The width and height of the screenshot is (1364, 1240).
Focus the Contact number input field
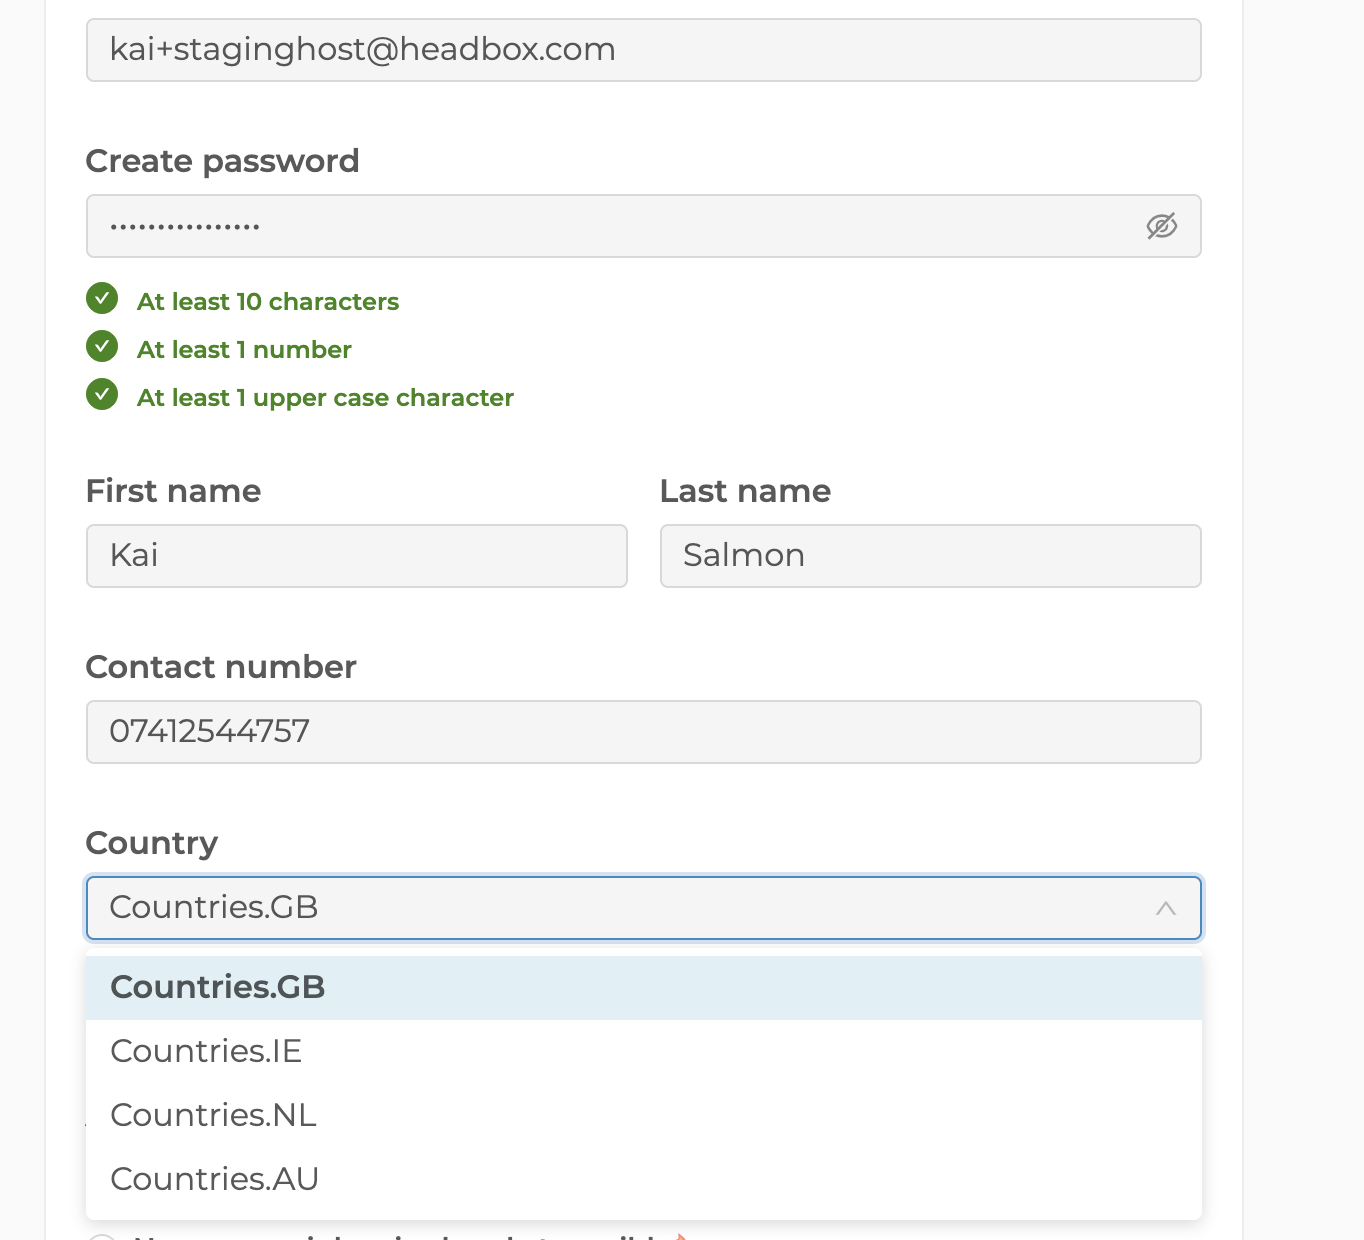point(643,732)
